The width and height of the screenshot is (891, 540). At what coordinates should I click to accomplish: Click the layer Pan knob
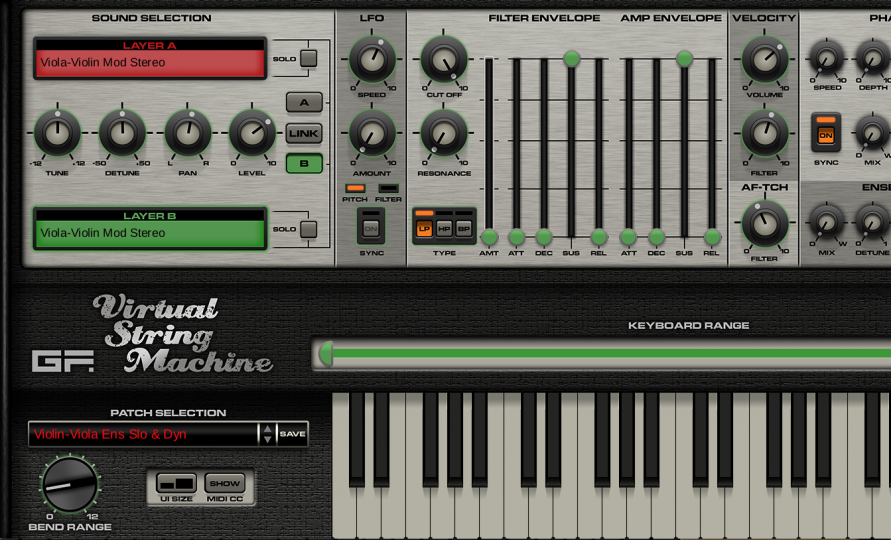pos(188,133)
